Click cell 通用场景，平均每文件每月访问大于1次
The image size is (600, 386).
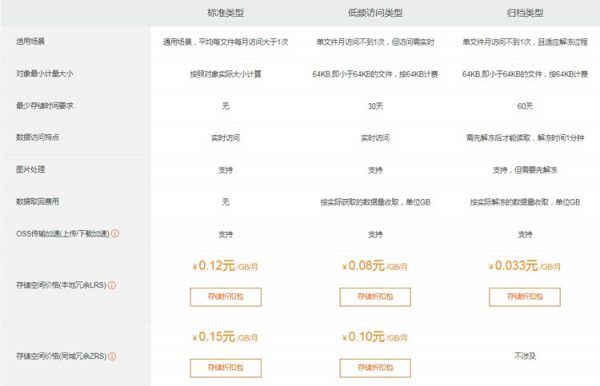pyautogui.click(x=226, y=42)
